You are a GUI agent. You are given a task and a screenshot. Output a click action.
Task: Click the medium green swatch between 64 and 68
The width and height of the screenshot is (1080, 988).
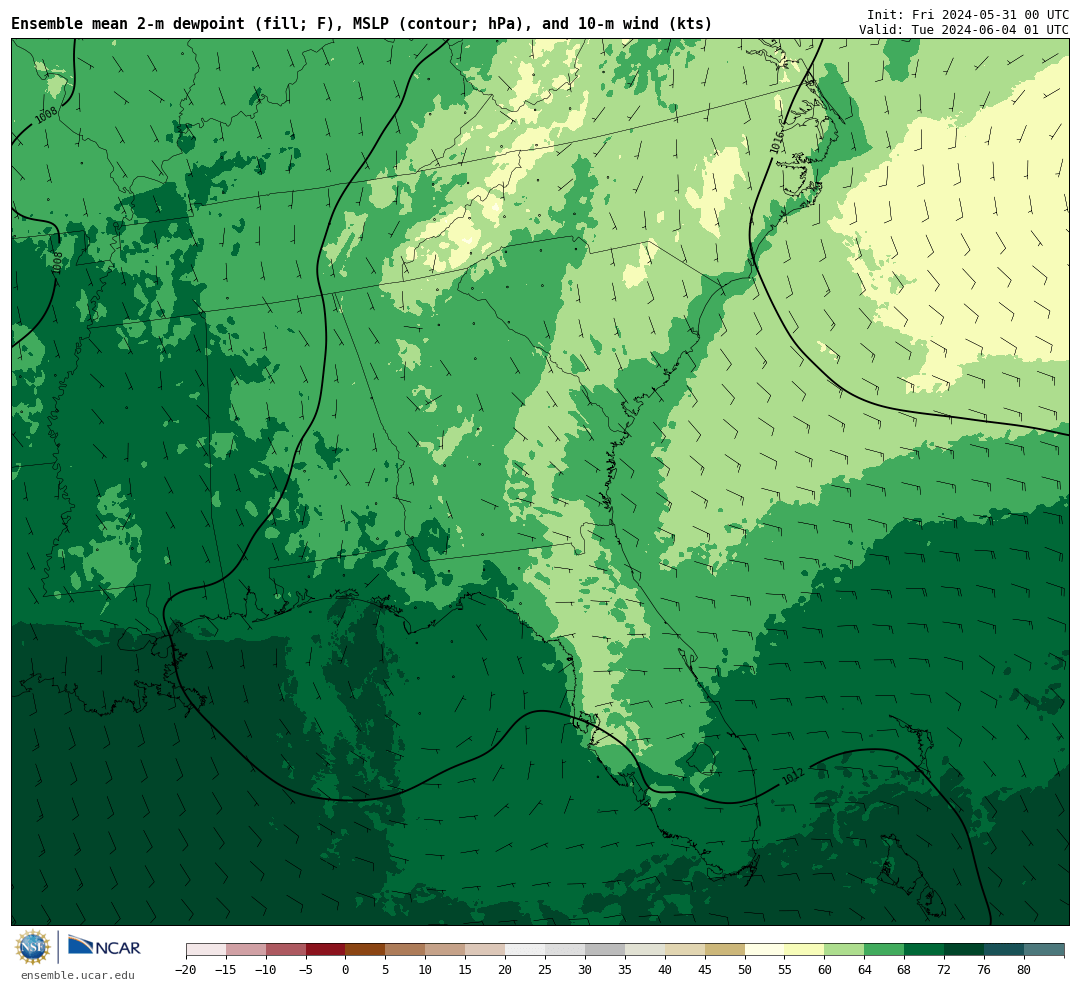pyautogui.click(x=884, y=950)
